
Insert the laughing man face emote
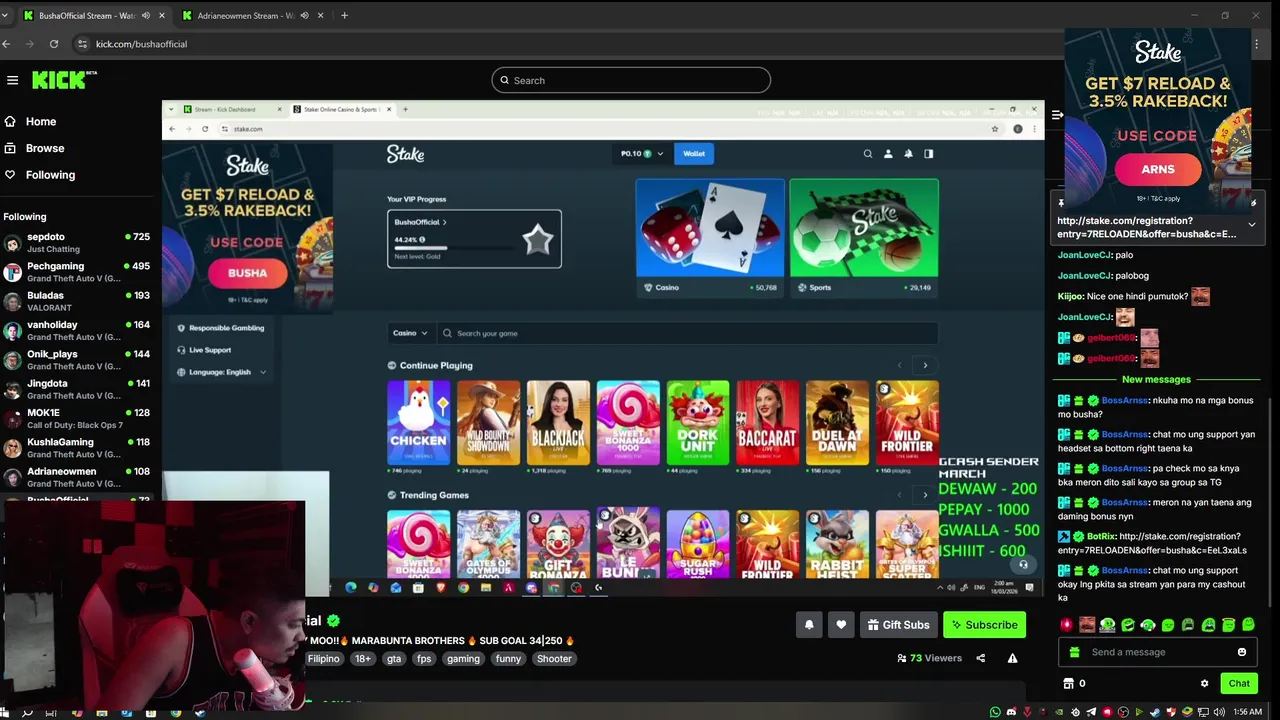click(x=1087, y=625)
